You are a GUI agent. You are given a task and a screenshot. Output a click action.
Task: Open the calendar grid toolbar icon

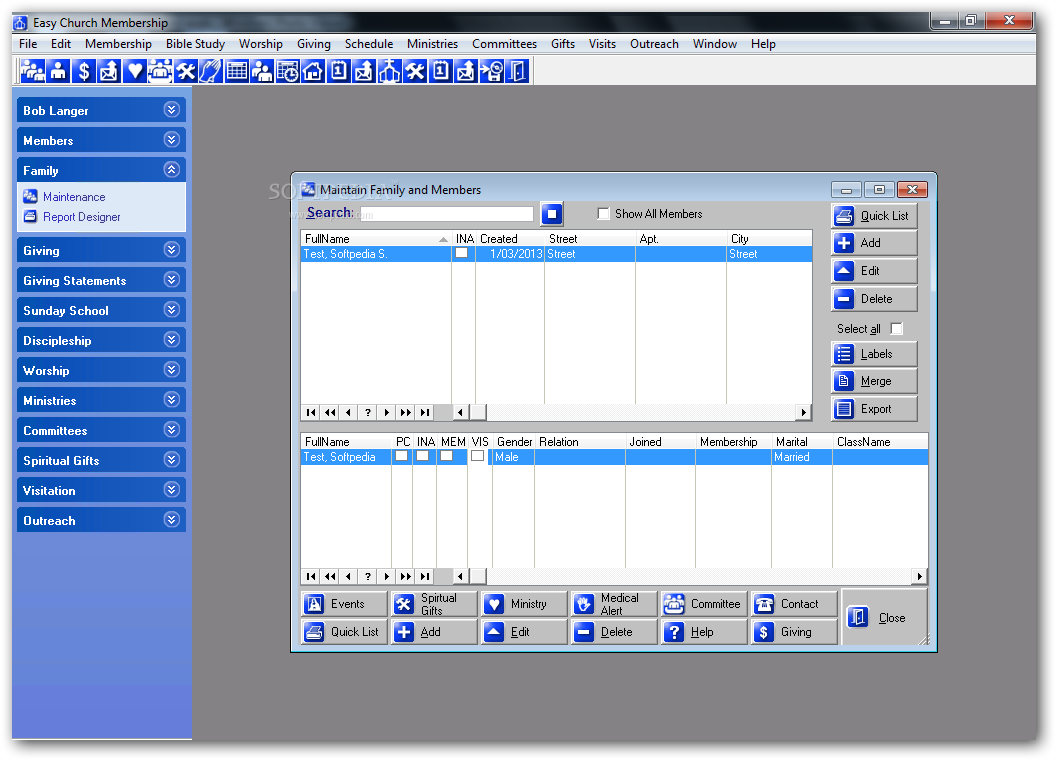(236, 71)
